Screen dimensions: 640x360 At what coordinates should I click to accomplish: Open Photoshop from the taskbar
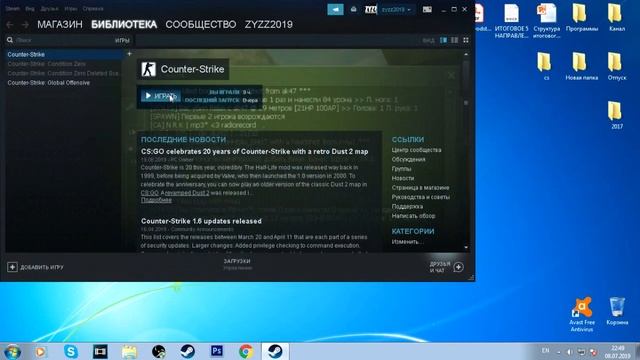[217, 351]
